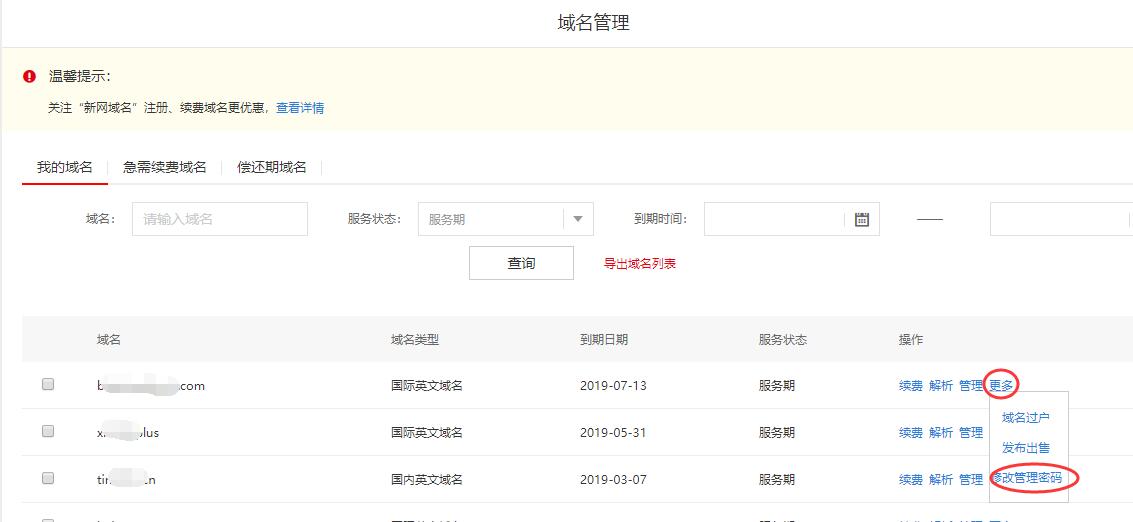Click 续费 in the 2019-03-07 row
This screenshot has width=1133, height=522.
point(910,479)
